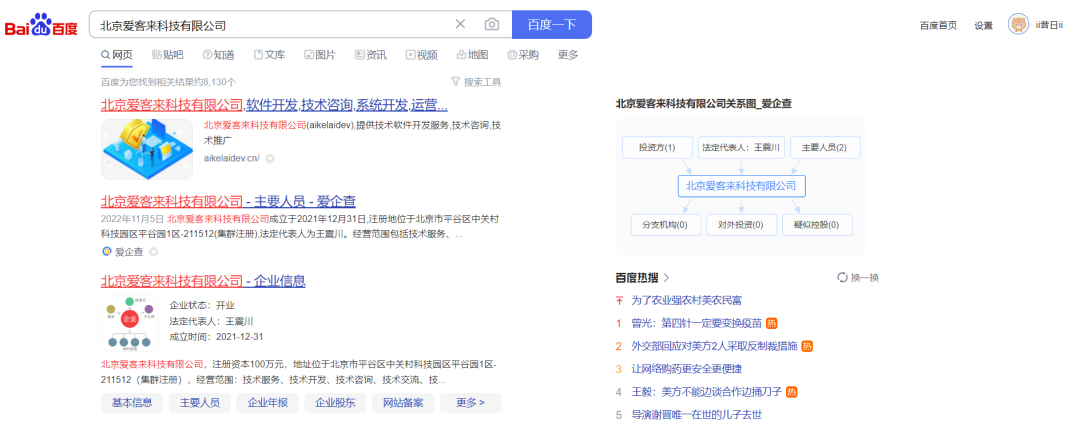Image resolution: width=1080 pixels, height=424 pixels.
Task: Switch to the 贴吧 tab
Action: 167,55
